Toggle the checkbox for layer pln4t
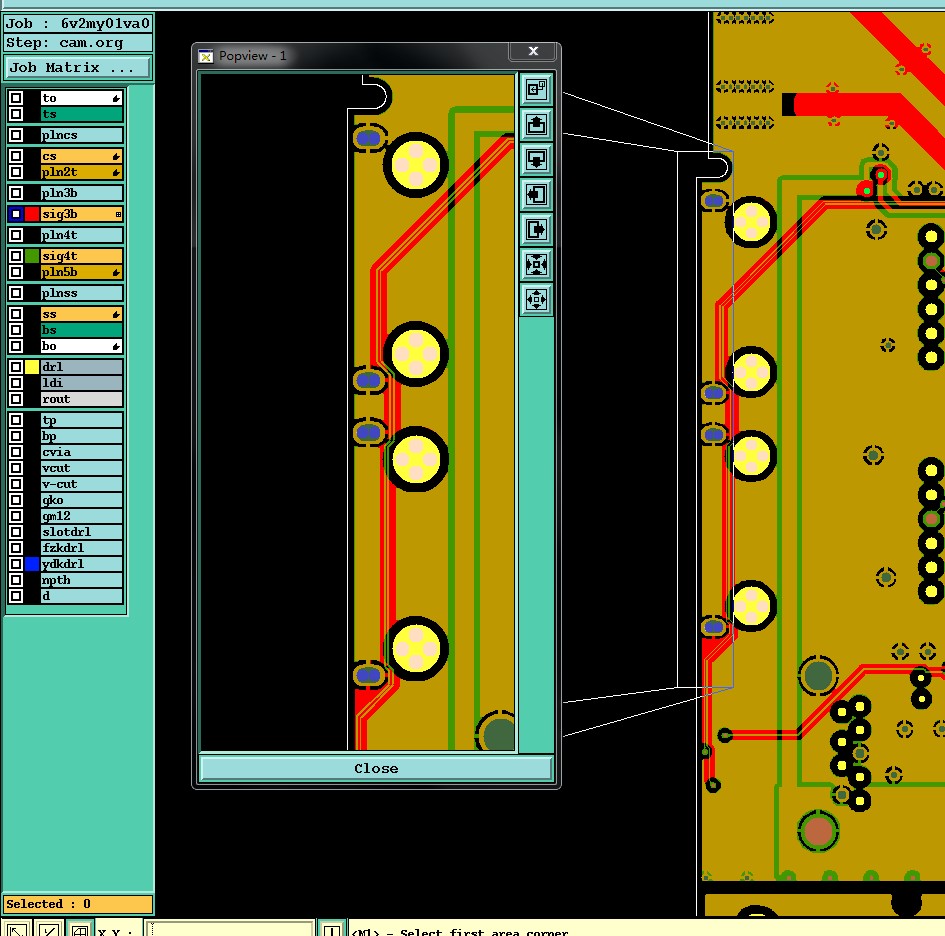 16,235
